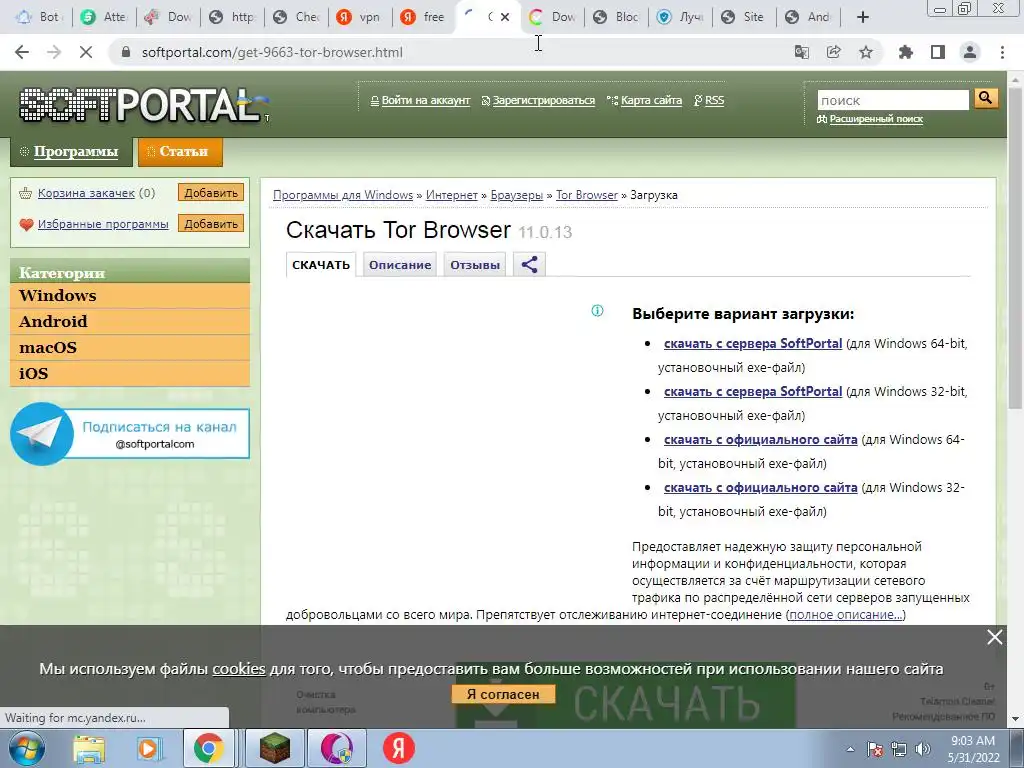
Task: Switch to the Отзывы tab
Action: 475,264
